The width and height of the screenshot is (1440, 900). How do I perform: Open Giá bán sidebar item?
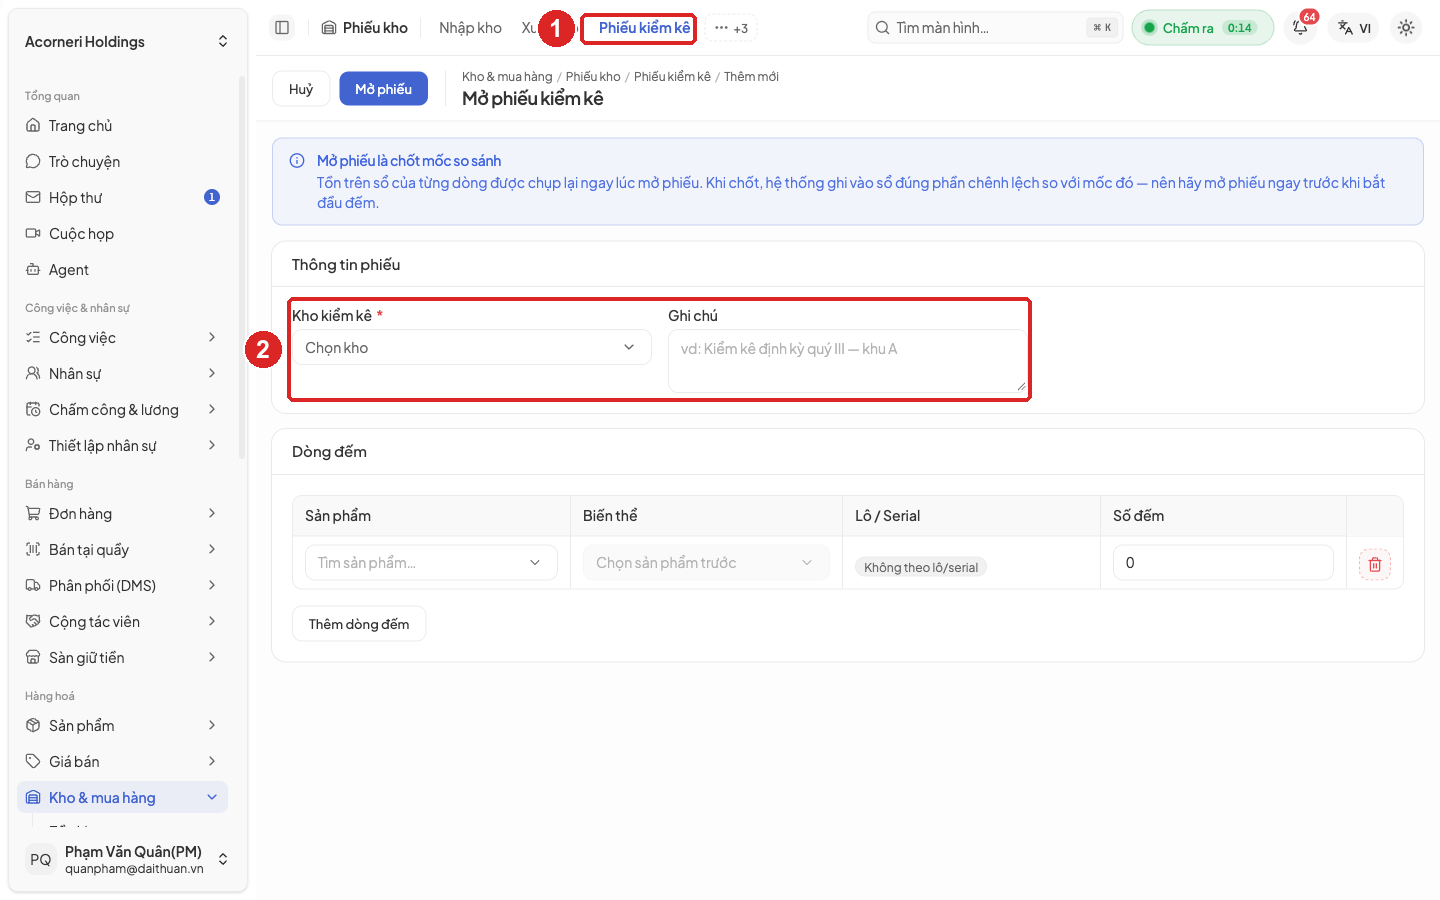point(123,762)
